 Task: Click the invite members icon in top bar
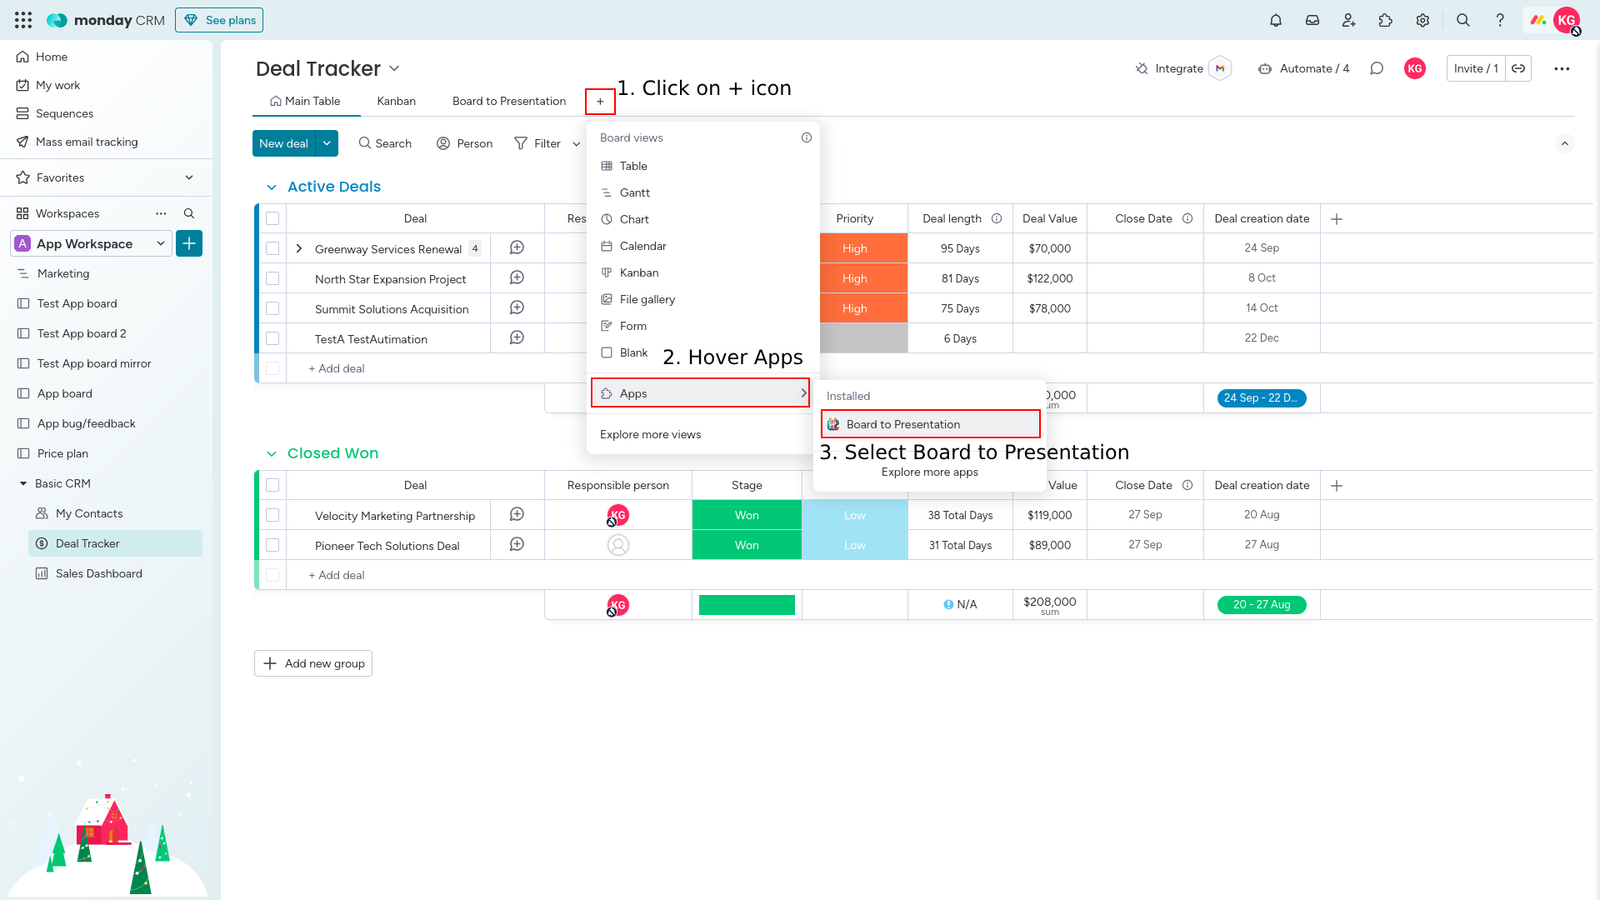point(1349,20)
